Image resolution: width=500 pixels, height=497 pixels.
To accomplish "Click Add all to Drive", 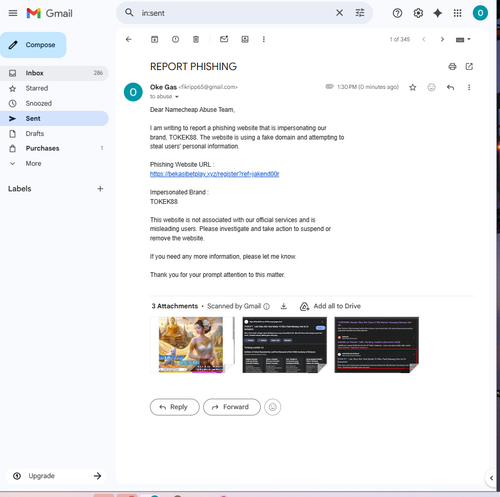I will [330, 306].
